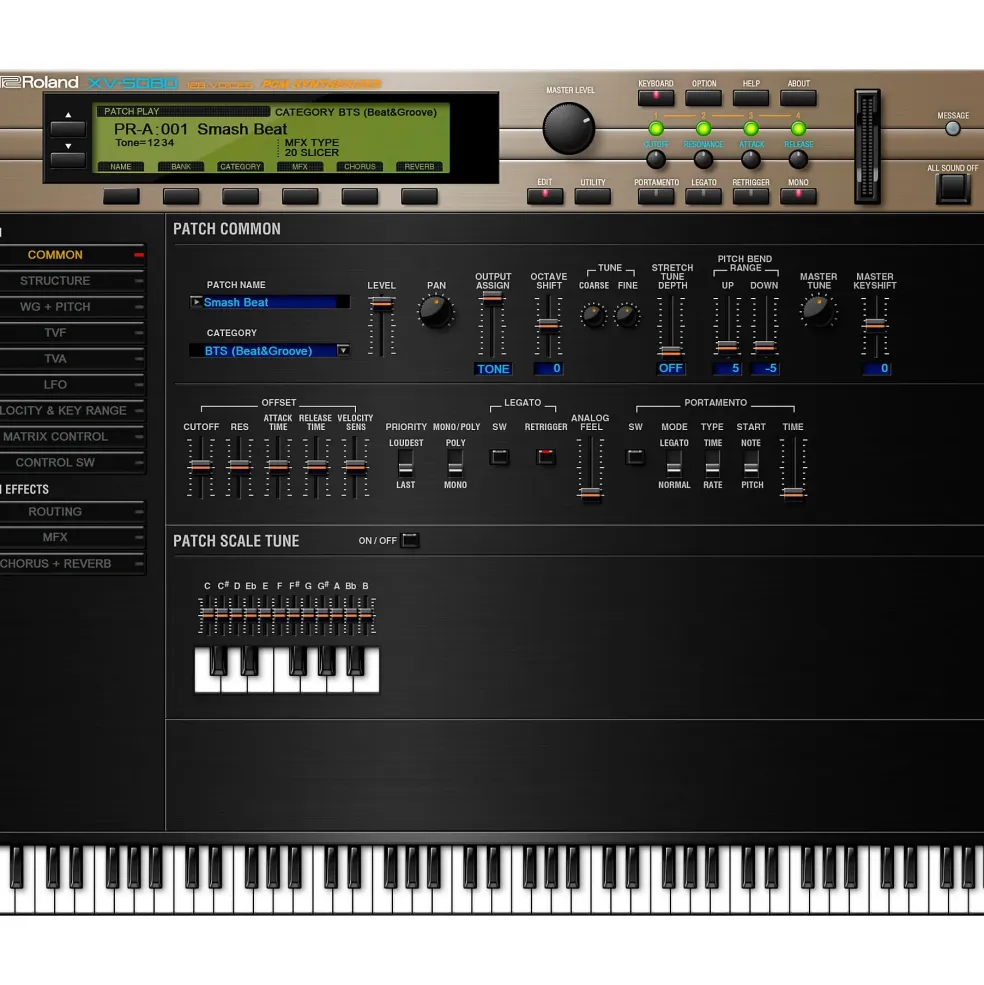
Task: Open the STRUCTURE tab
Action: tap(72, 281)
